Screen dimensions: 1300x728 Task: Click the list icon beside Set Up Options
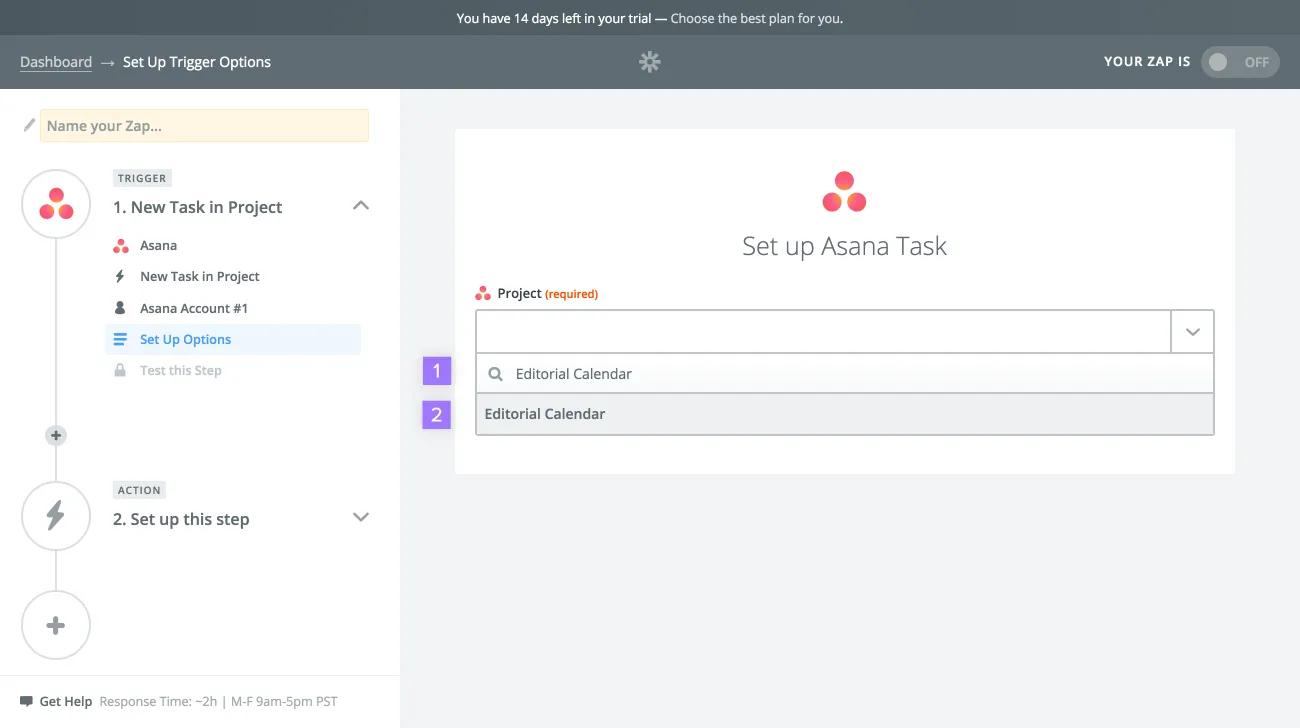point(121,339)
